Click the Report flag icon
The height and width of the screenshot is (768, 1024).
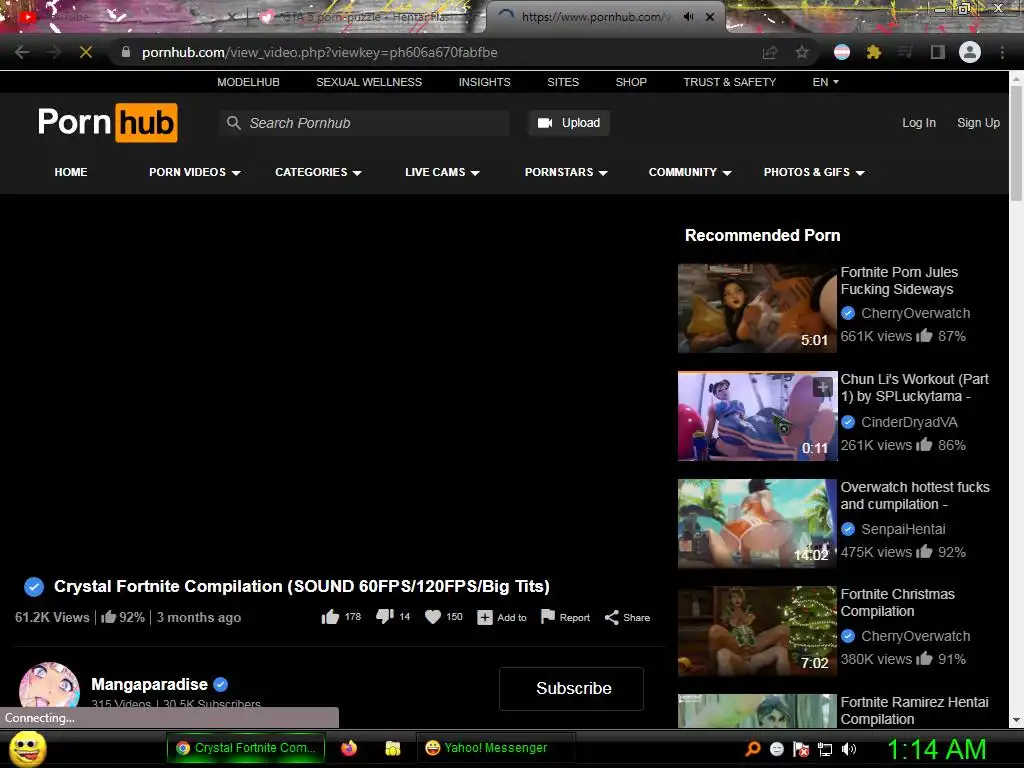tap(548, 616)
